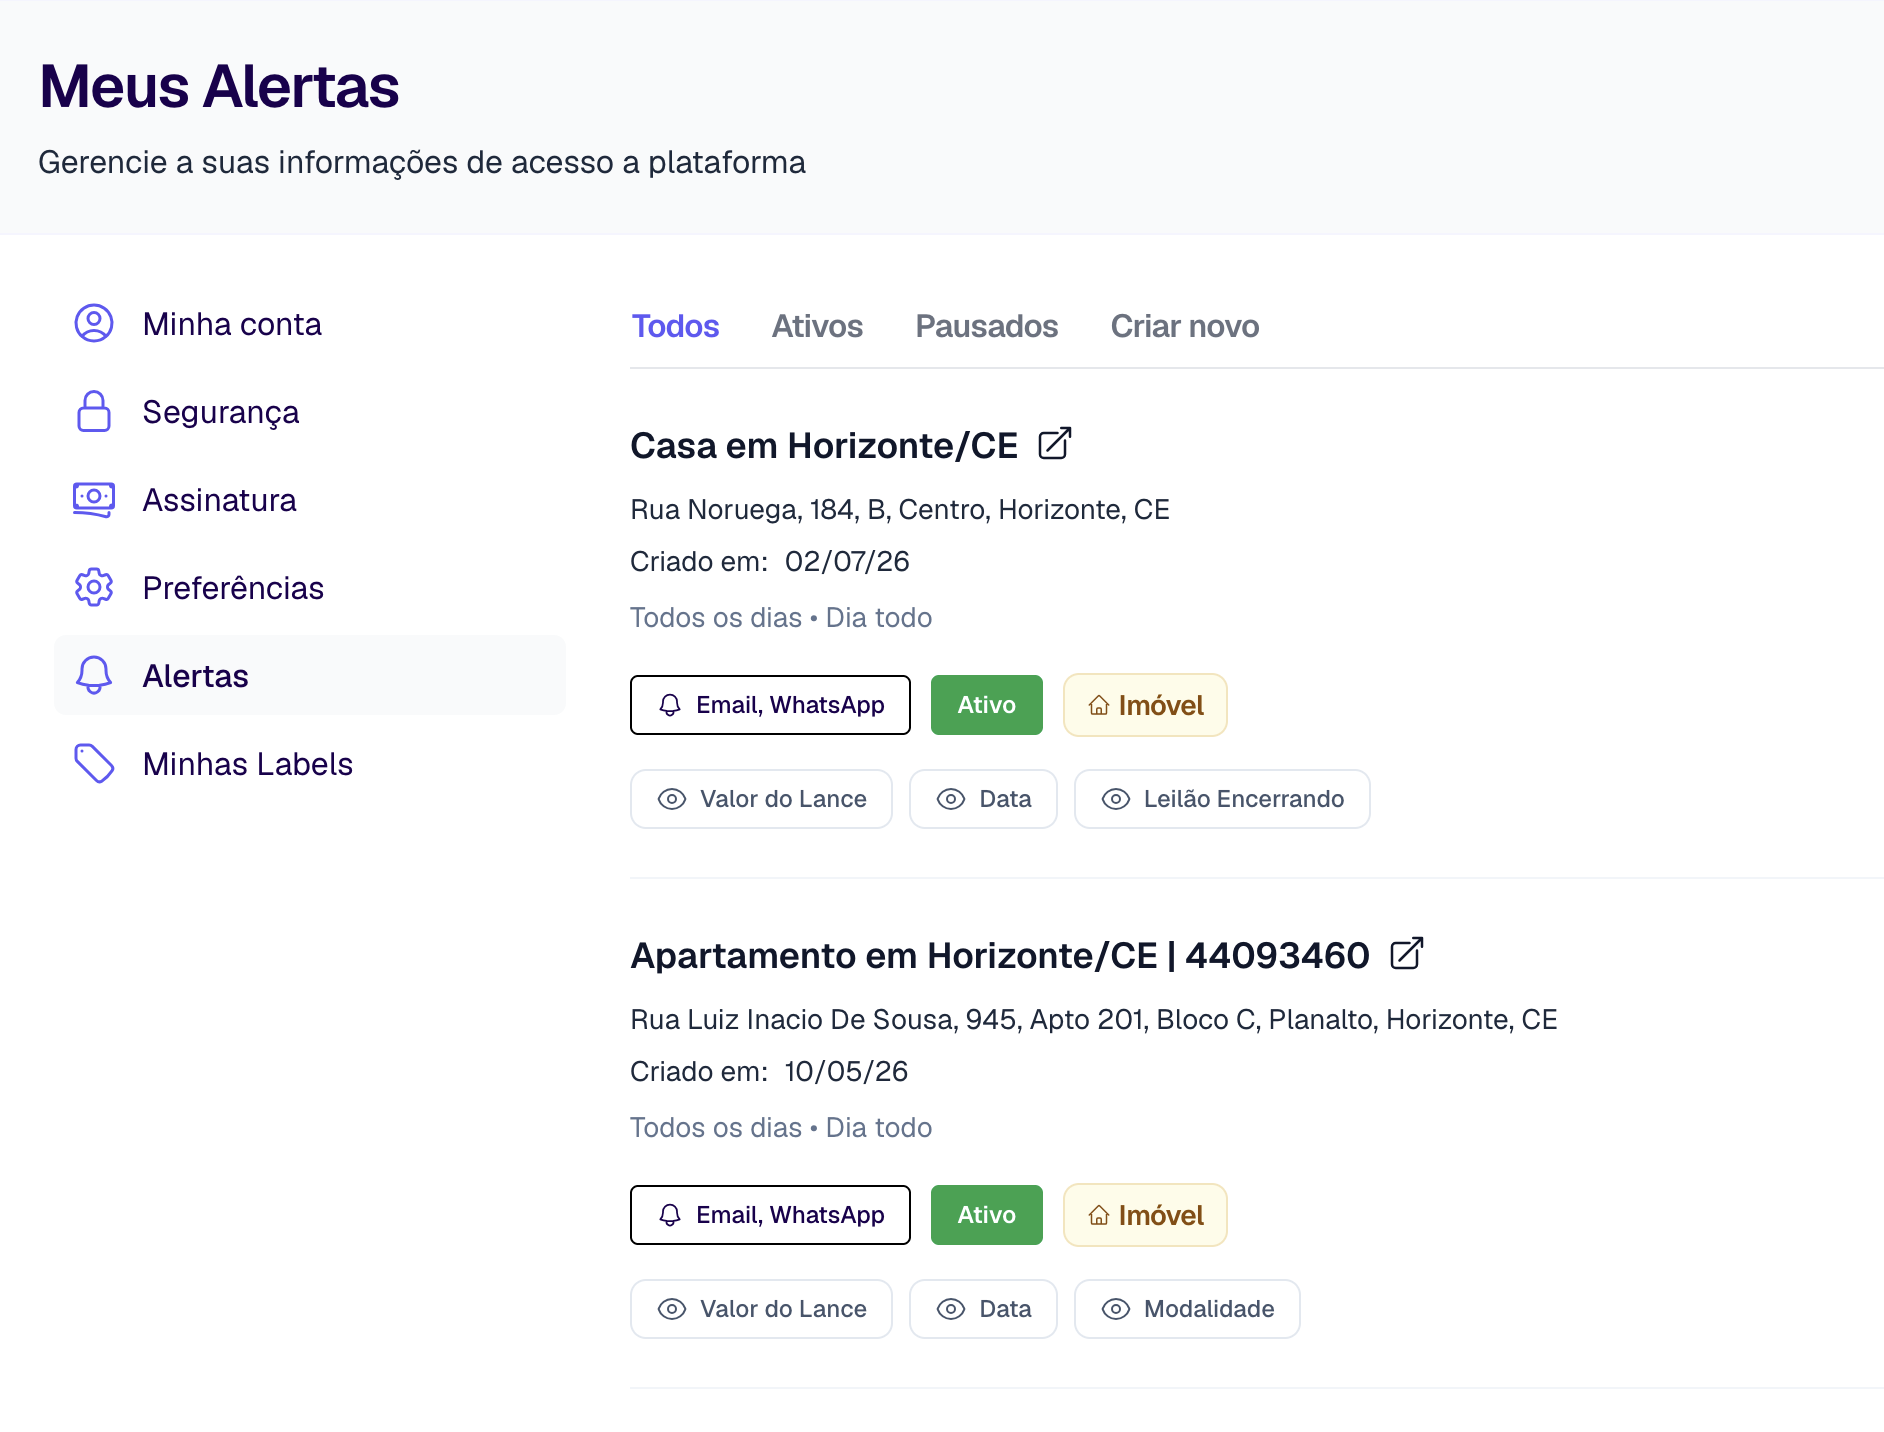Image resolution: width=1884 pixels, height=1432 pixels.
Task: Click house icon in Casa alert's Imóvel badge
Action: pos(1099,705)
